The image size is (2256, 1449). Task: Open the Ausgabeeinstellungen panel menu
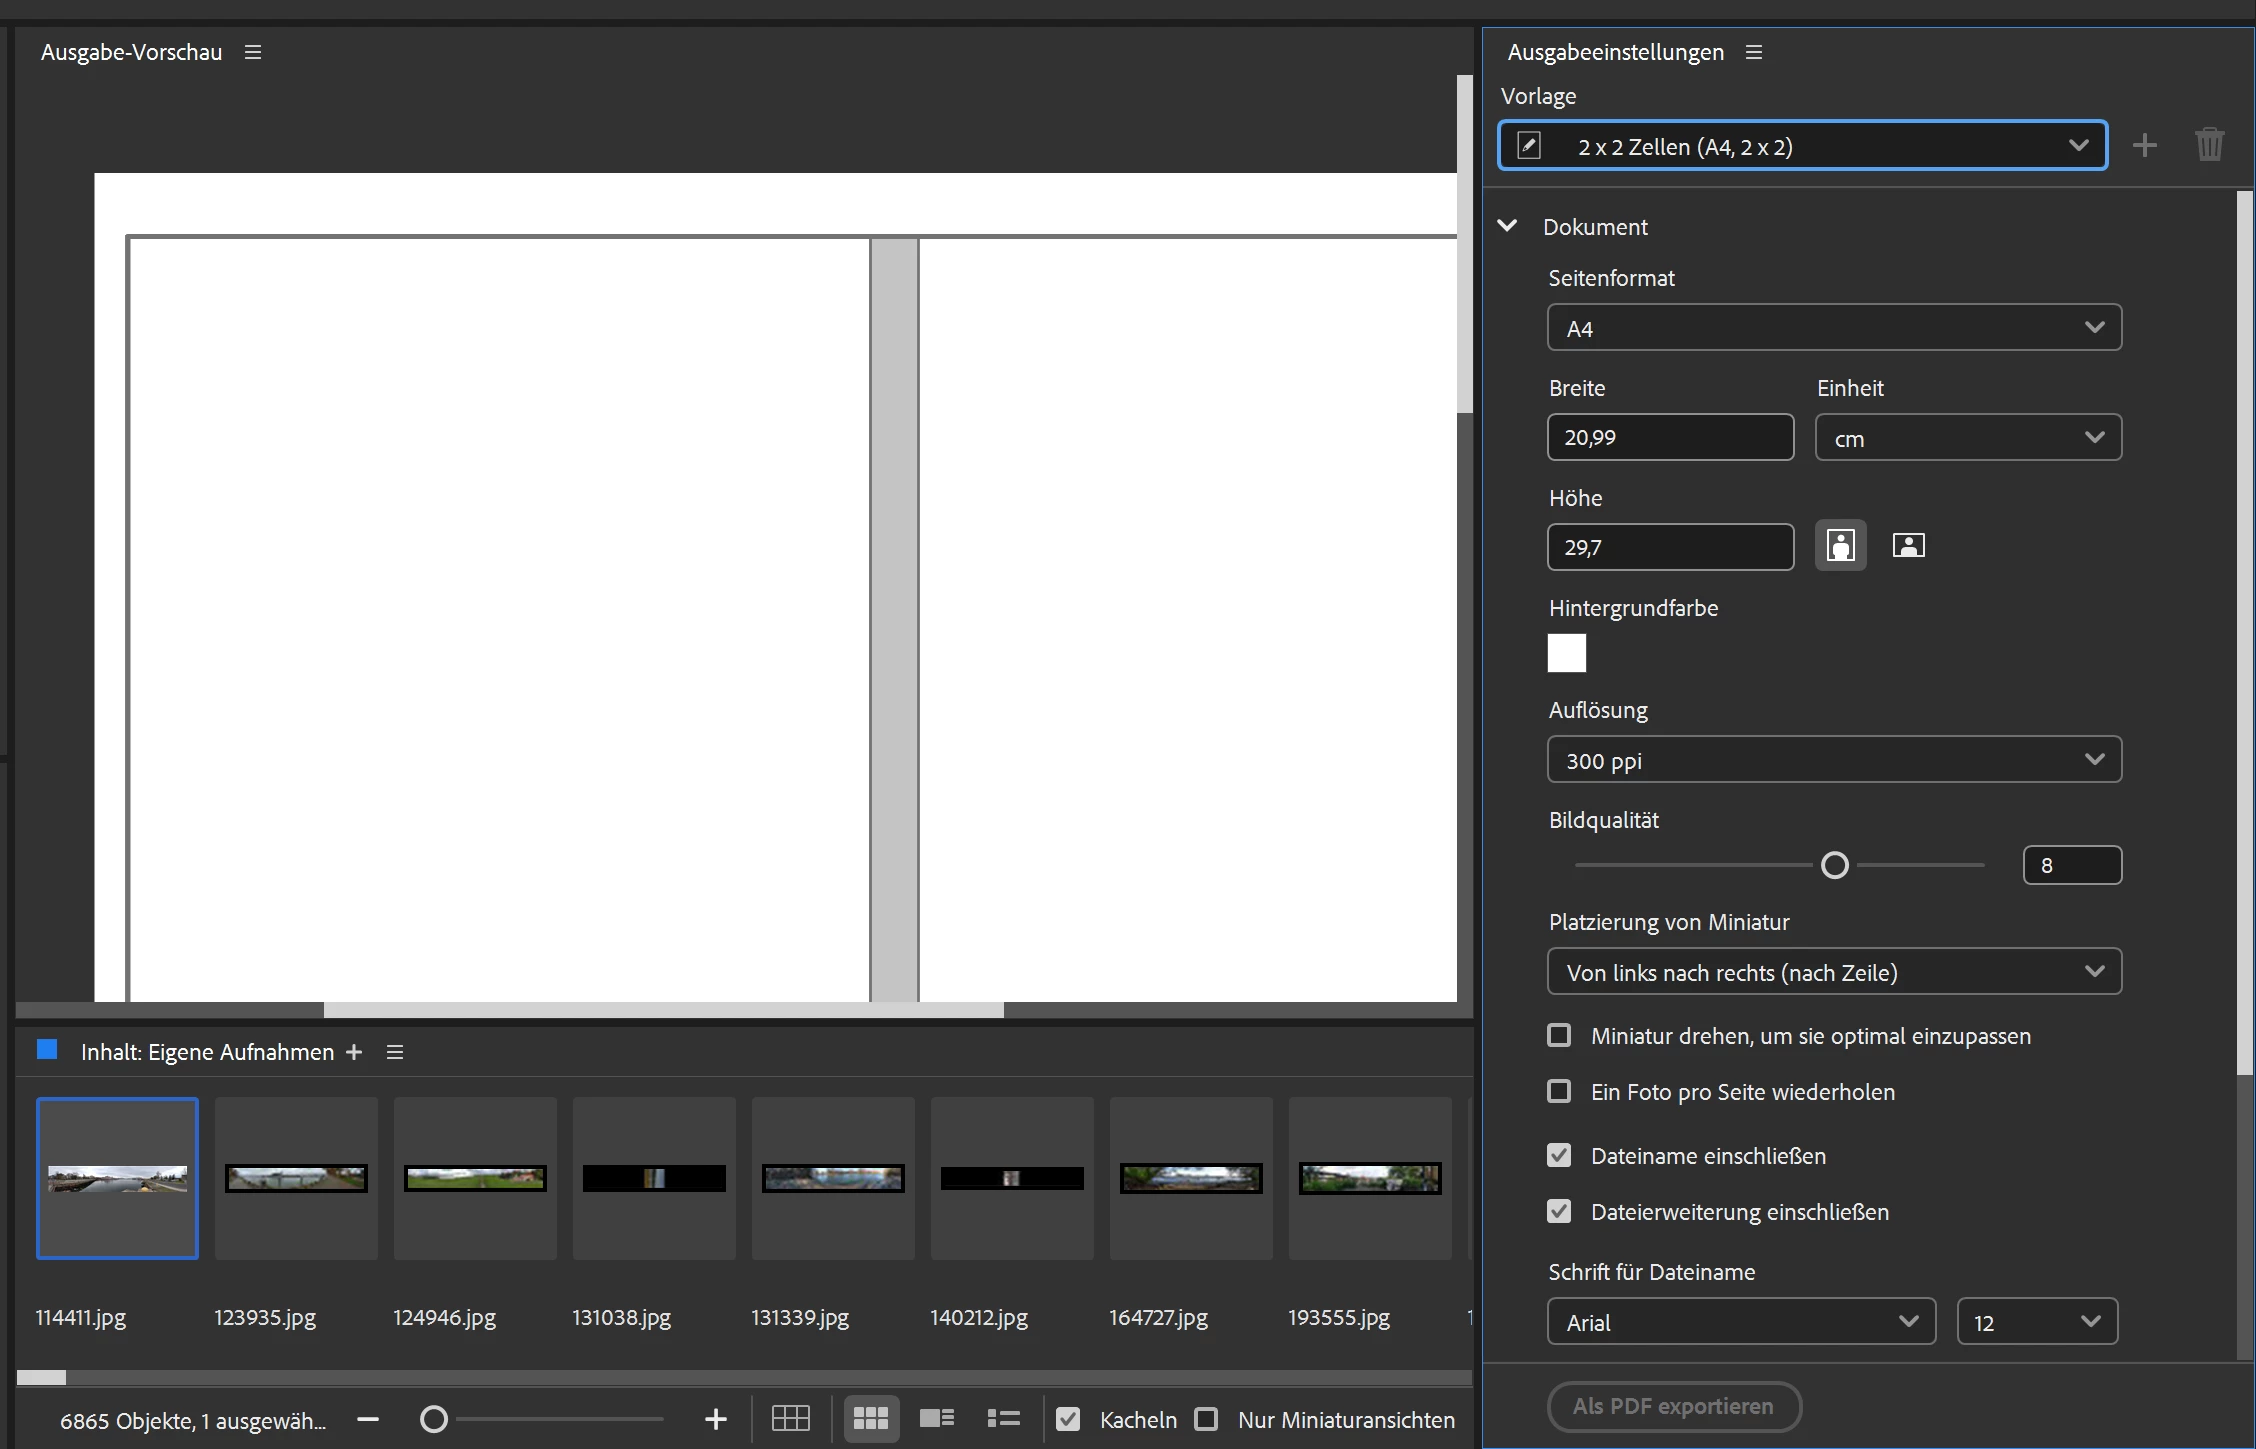(x=1754, y=52)
